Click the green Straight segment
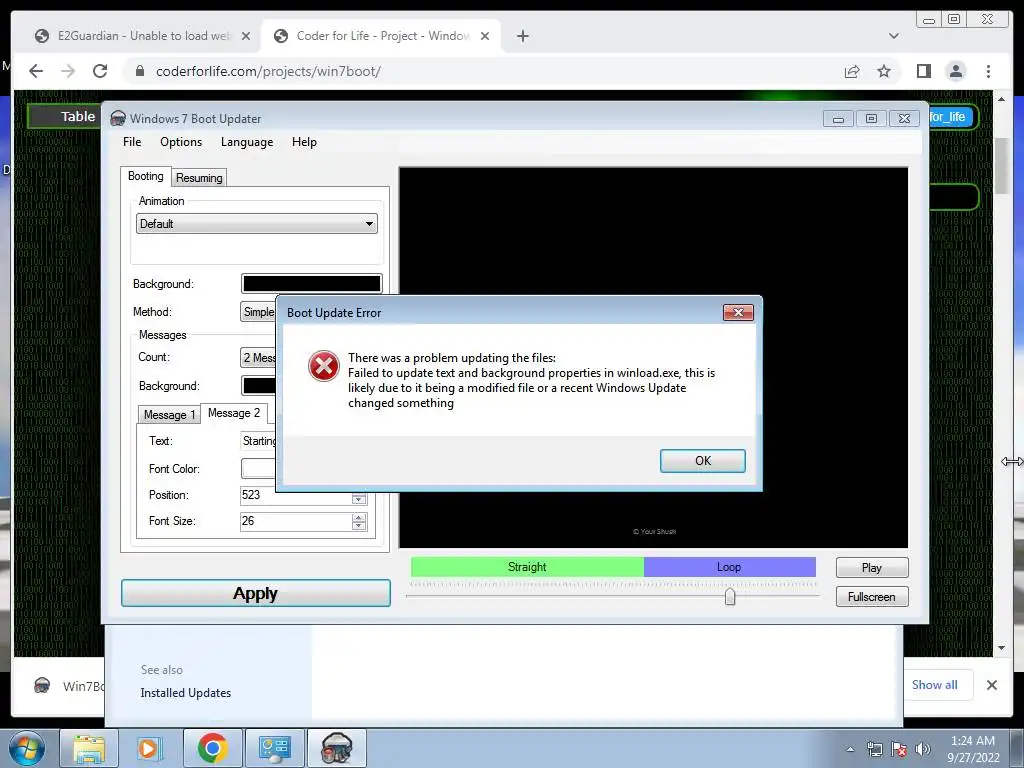This screenshot has width=1024, height=768. tap(527, 567)
